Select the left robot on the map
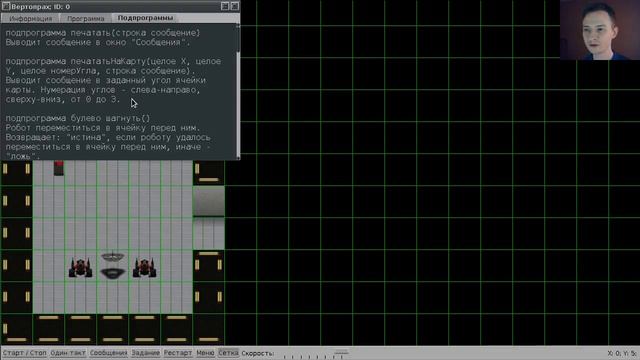Viewport: 640px width, 360px height. pos(80,267)
